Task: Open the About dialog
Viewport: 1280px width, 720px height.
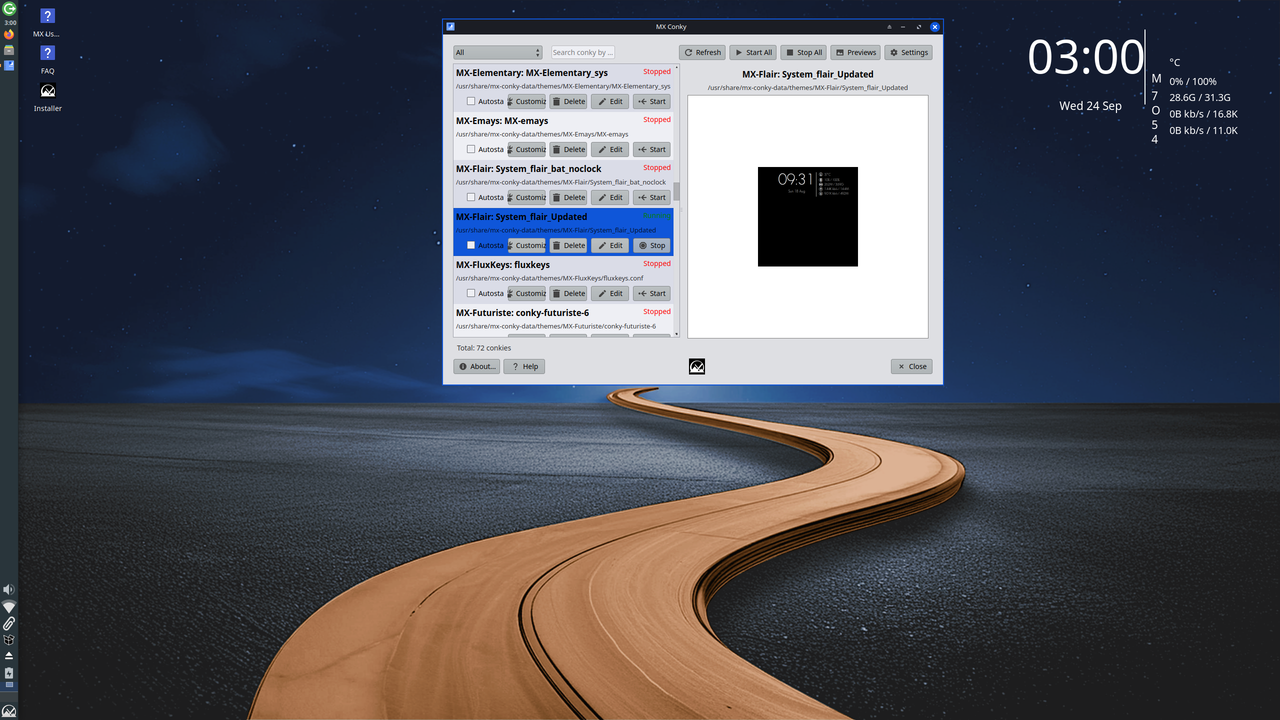Action: (477, 367)
